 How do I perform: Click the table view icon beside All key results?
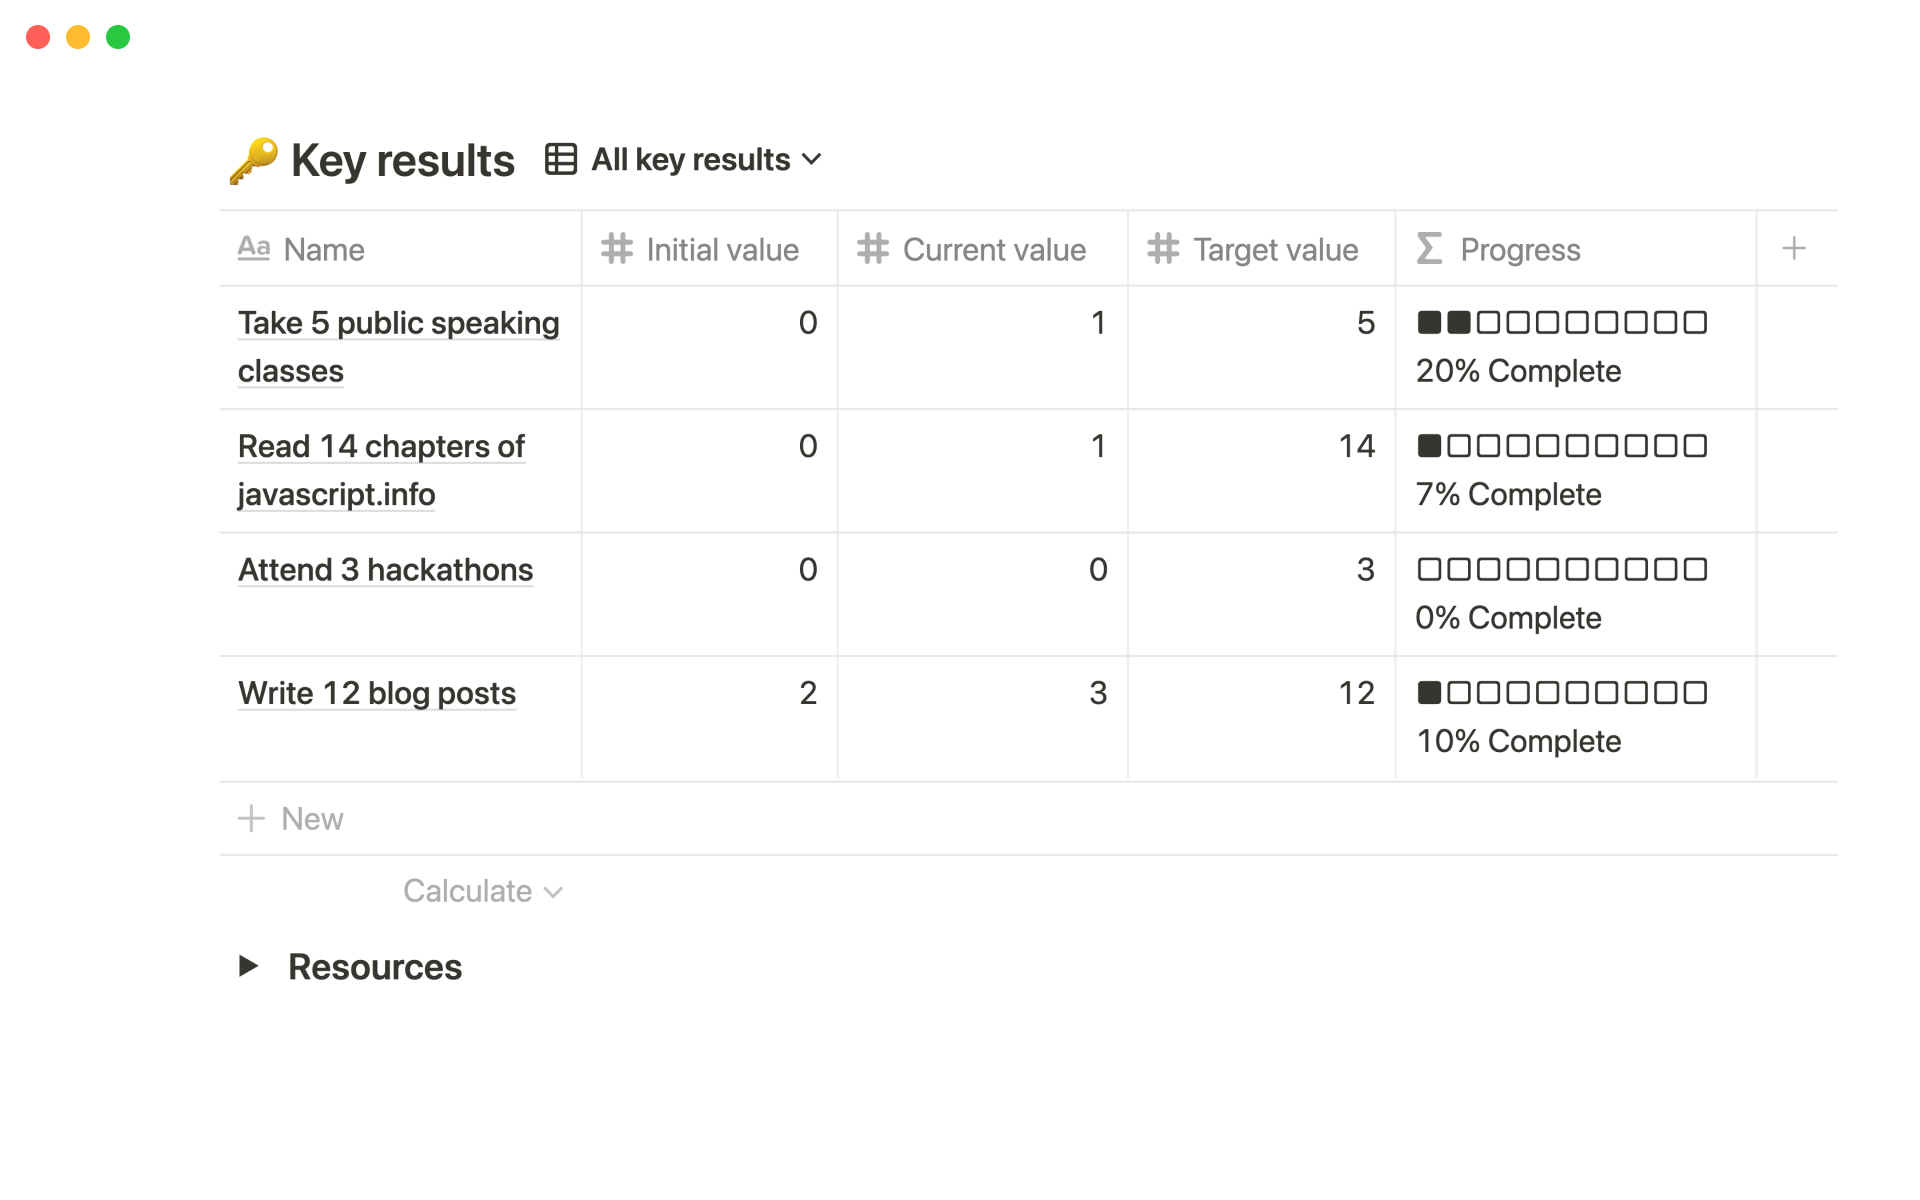561,159
